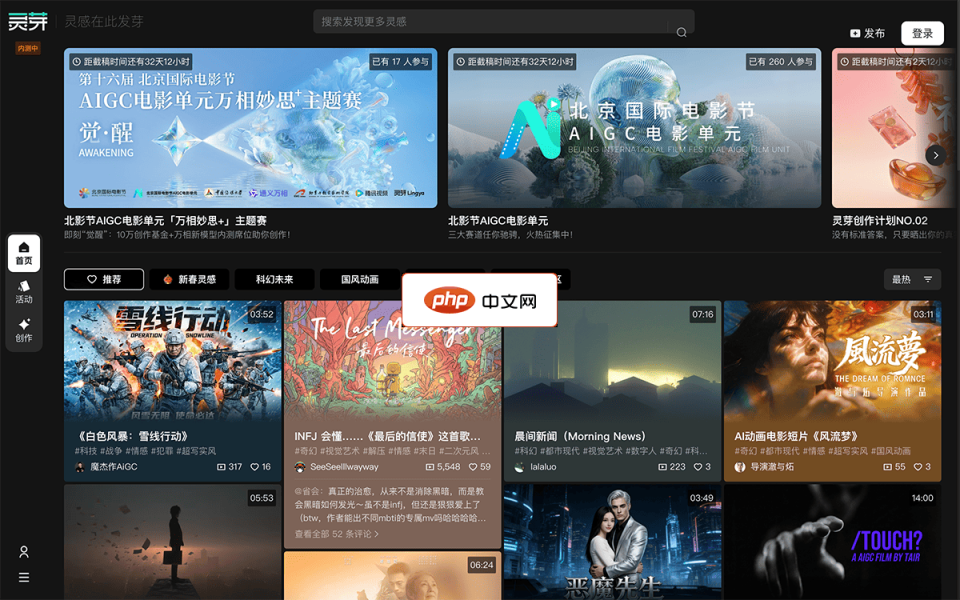
Task: Open the 風流夢 video thumbnail
Action: [x=832, y=361]
